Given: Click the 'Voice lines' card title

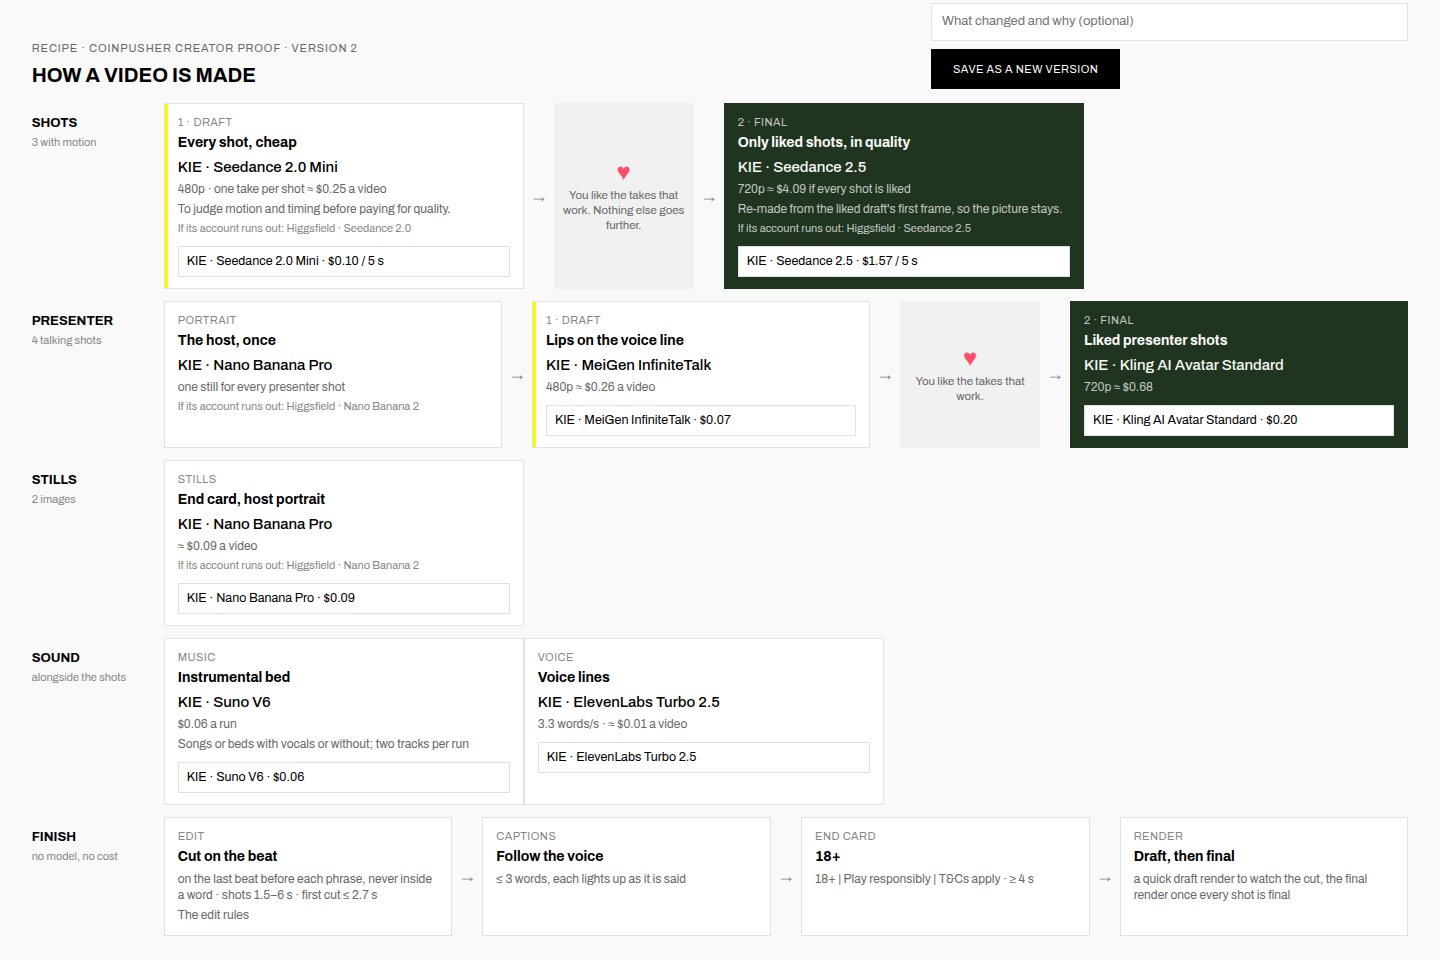Looking at the screenshot, I should 573,677.
